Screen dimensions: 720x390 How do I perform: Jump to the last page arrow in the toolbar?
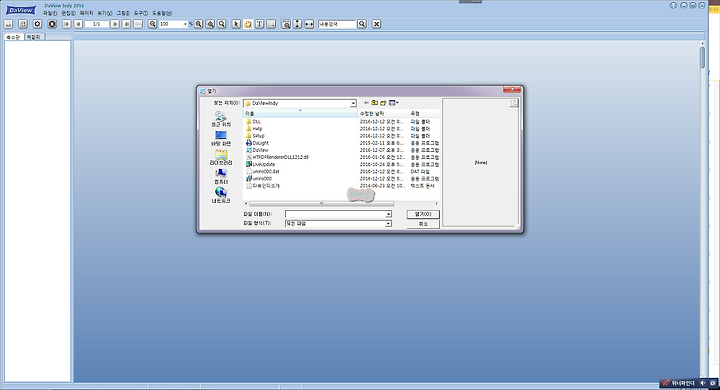[x=126, y=24]
